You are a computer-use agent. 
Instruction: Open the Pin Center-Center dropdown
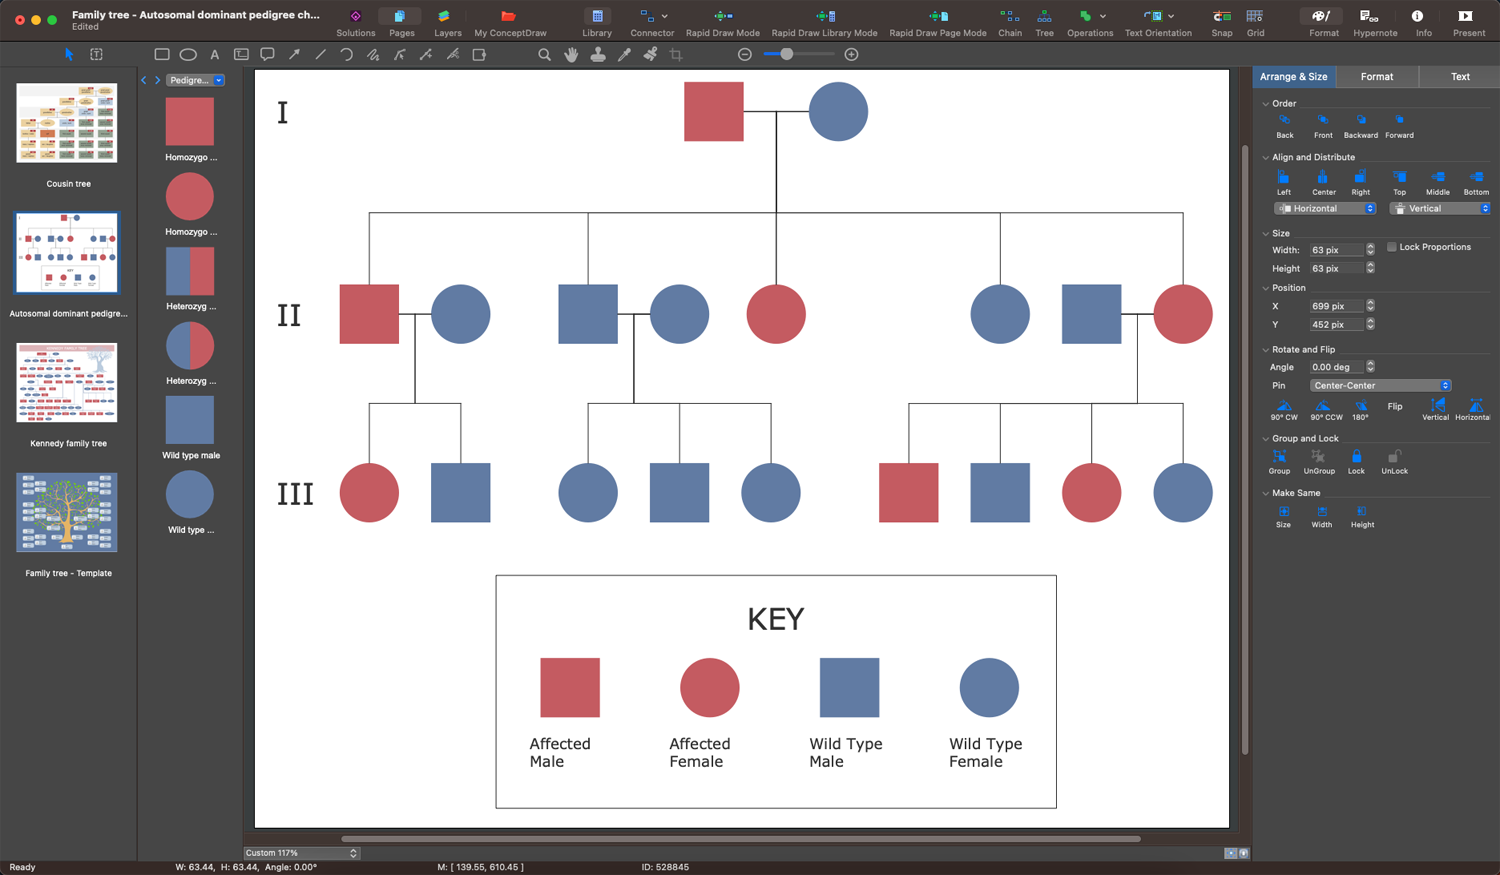1380,386
